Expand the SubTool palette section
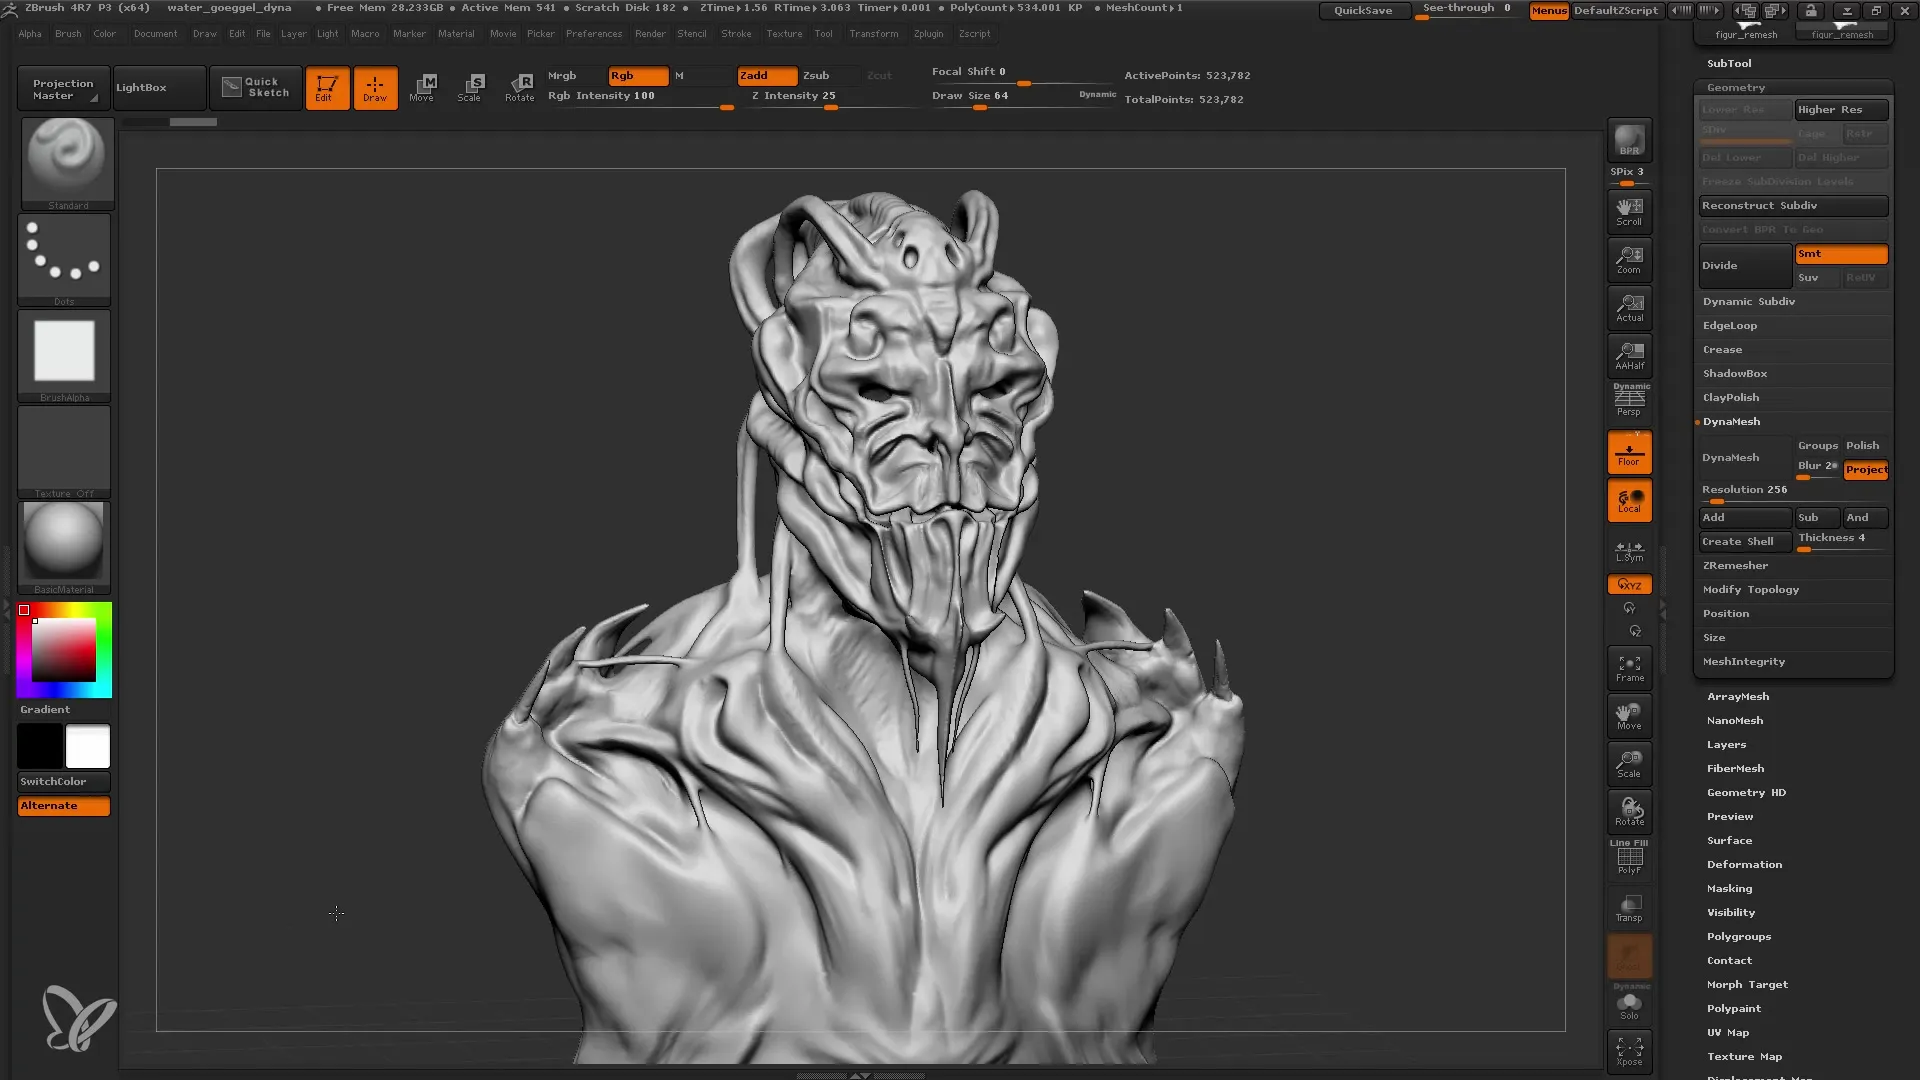The width and height of the screenshot is (1920, 1080). click(x=1728, y=63)
